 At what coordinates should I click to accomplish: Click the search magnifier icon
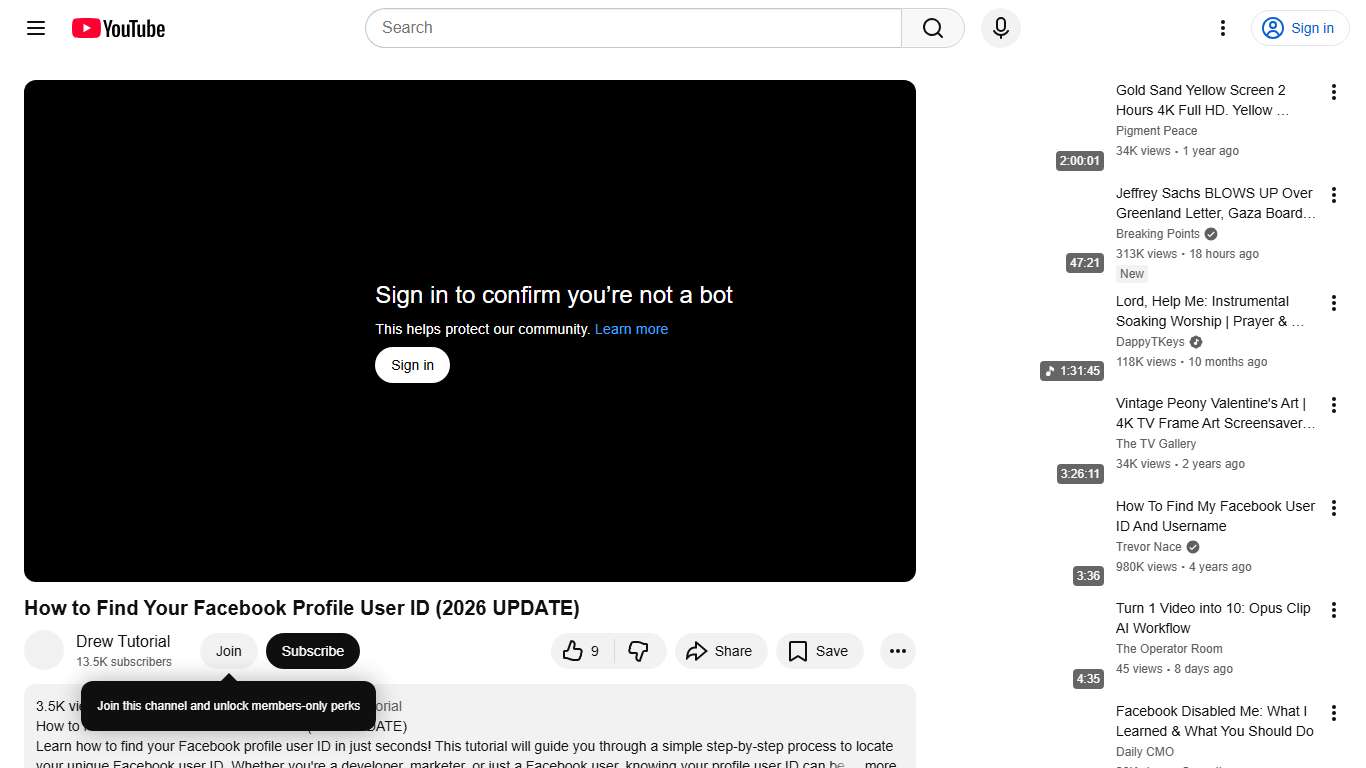pyautogui.click(x=930, y=28)
